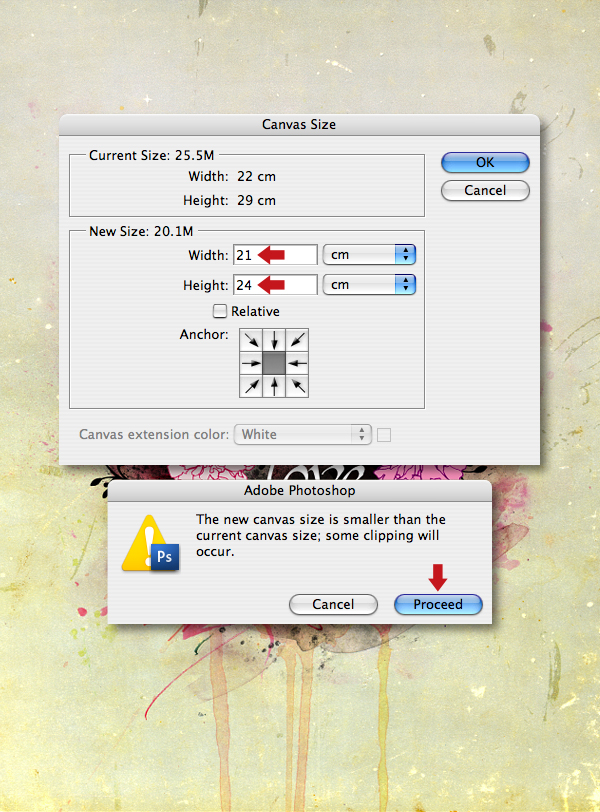Screen dimensions: 600x812
Task: Set anchor to top-right arrow
Action: pos(297,340)
